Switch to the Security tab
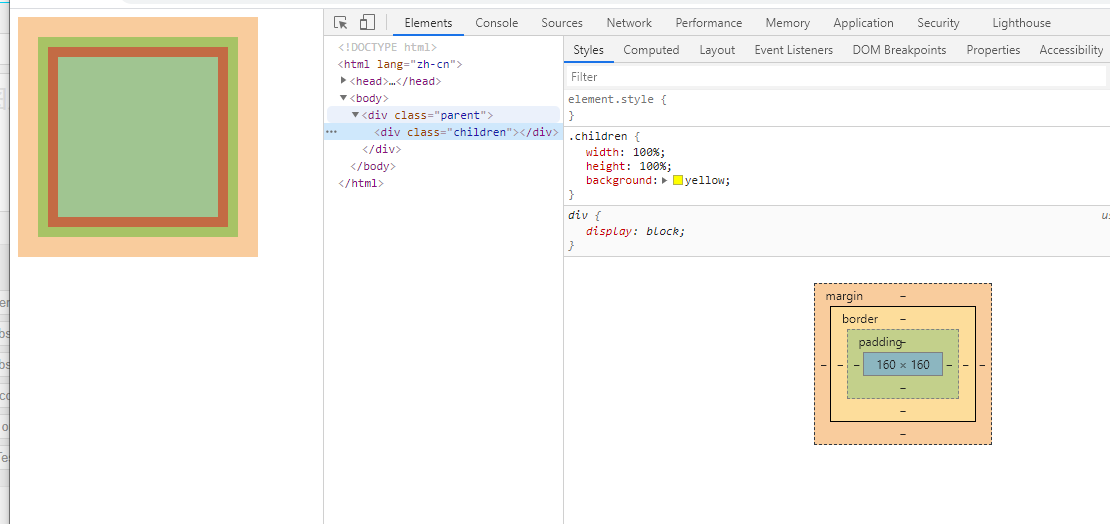Screen dimensions: 1110x524 [x=938, y=23]
